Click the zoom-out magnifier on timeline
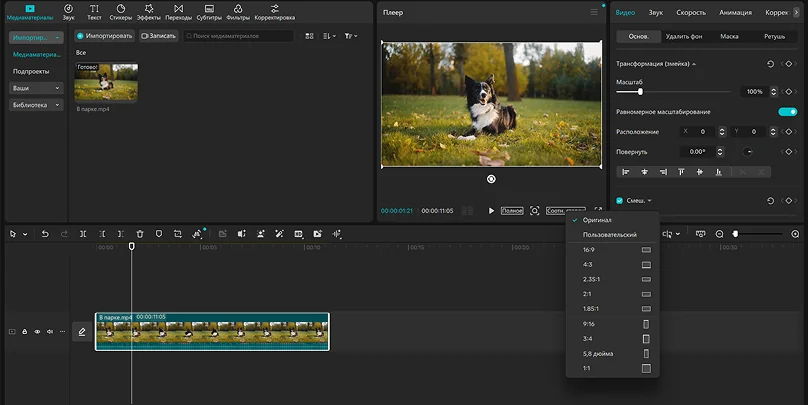The width and height of the screenshot is (808, 405). pyautogui.click(x=719, y=234)
